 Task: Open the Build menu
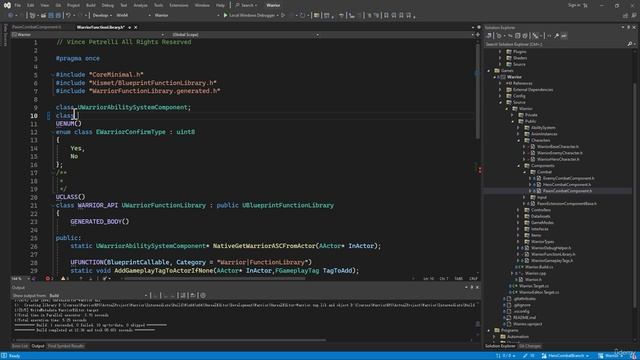coord(91,5)
